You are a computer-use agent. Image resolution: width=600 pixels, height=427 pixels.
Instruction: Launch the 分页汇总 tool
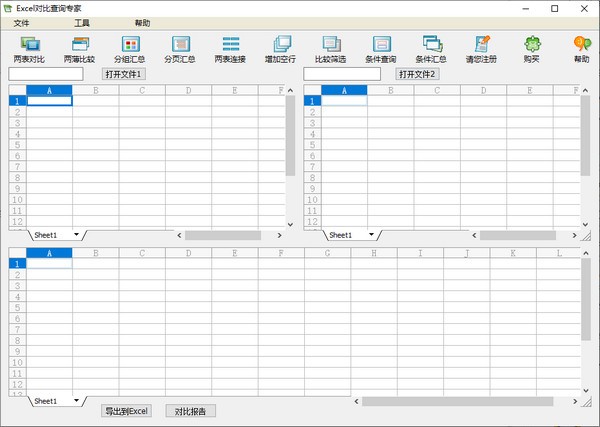pos(180,50)
